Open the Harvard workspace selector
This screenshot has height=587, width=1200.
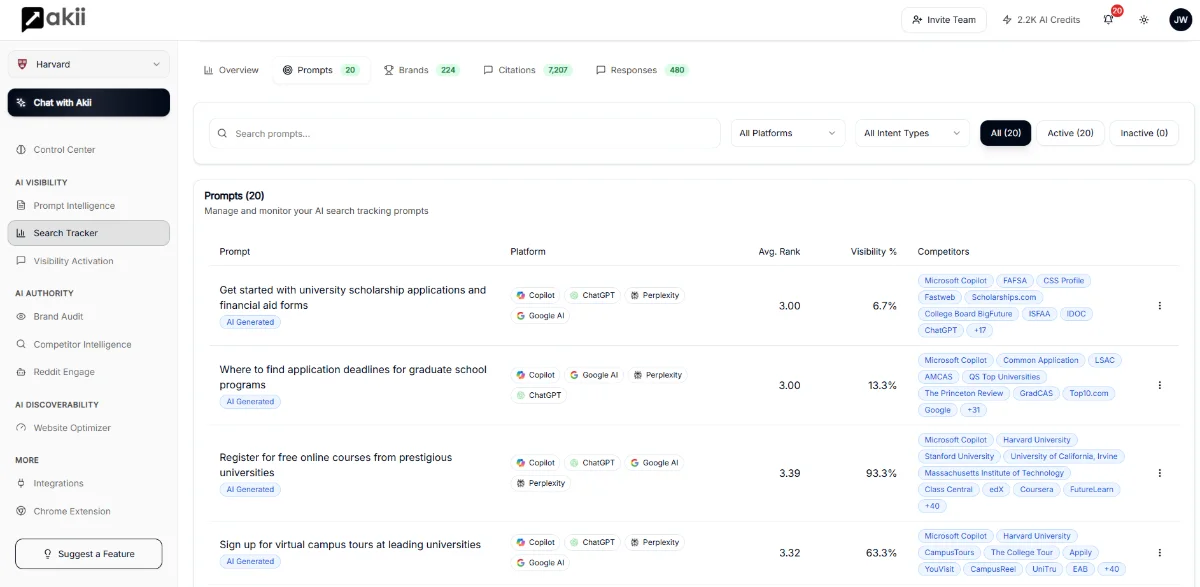pyautogui.click(x=89, y=64)
